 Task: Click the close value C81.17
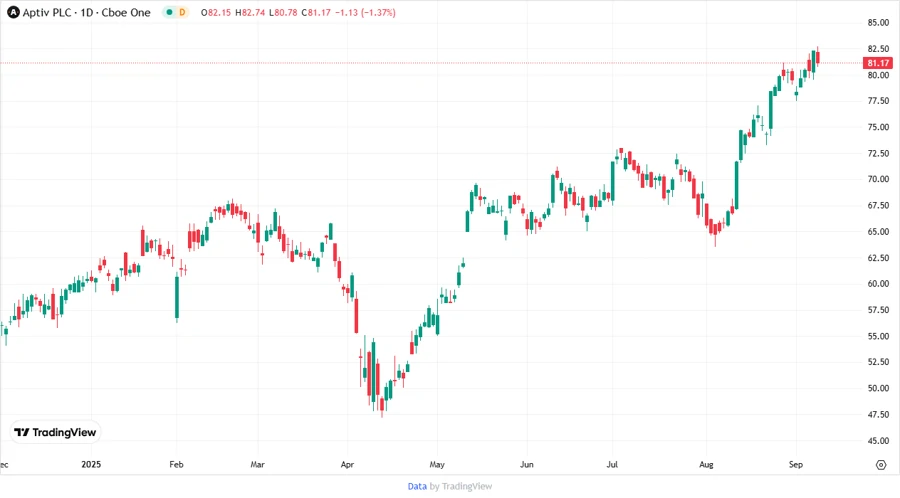[316, 13]
